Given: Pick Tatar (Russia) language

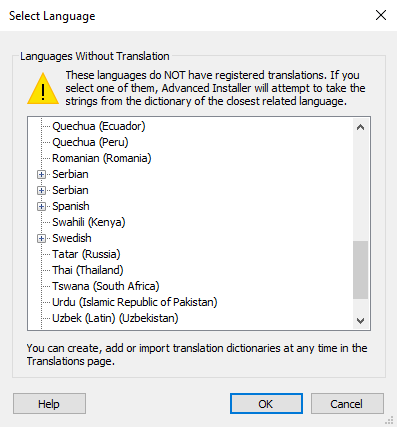Looking at the screenshot, I should point(86,254).
